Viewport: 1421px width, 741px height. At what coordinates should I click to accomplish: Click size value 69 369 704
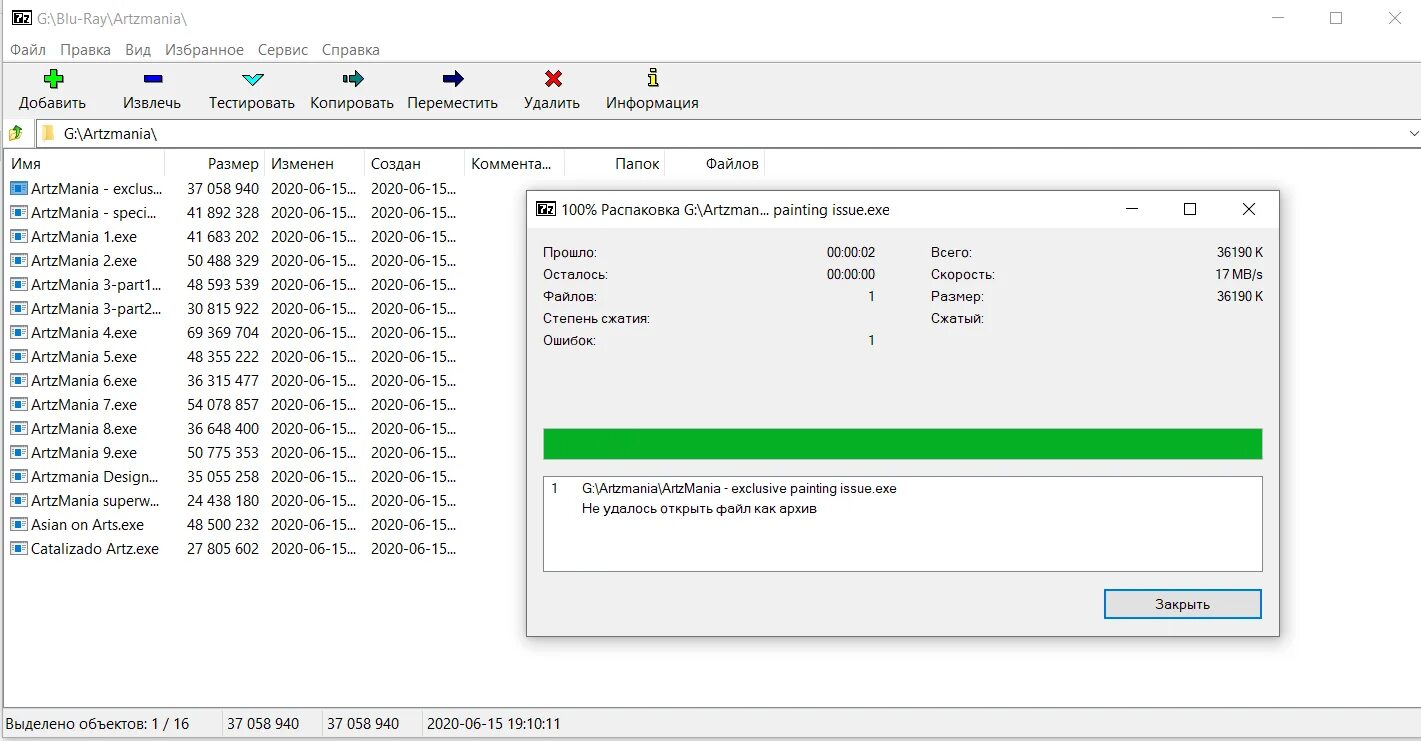[x=223, y=332]
